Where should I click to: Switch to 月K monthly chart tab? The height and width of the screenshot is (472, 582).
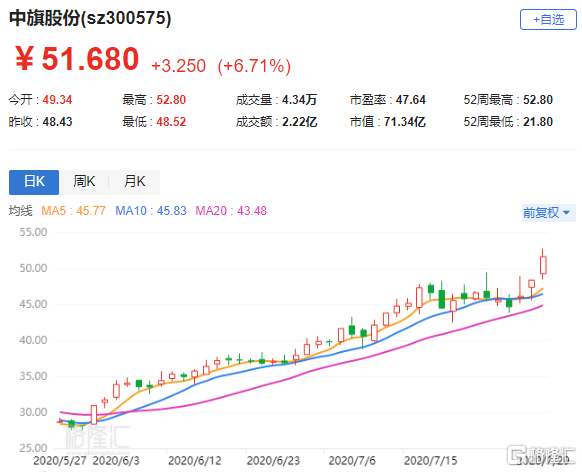tap(135, 182)
